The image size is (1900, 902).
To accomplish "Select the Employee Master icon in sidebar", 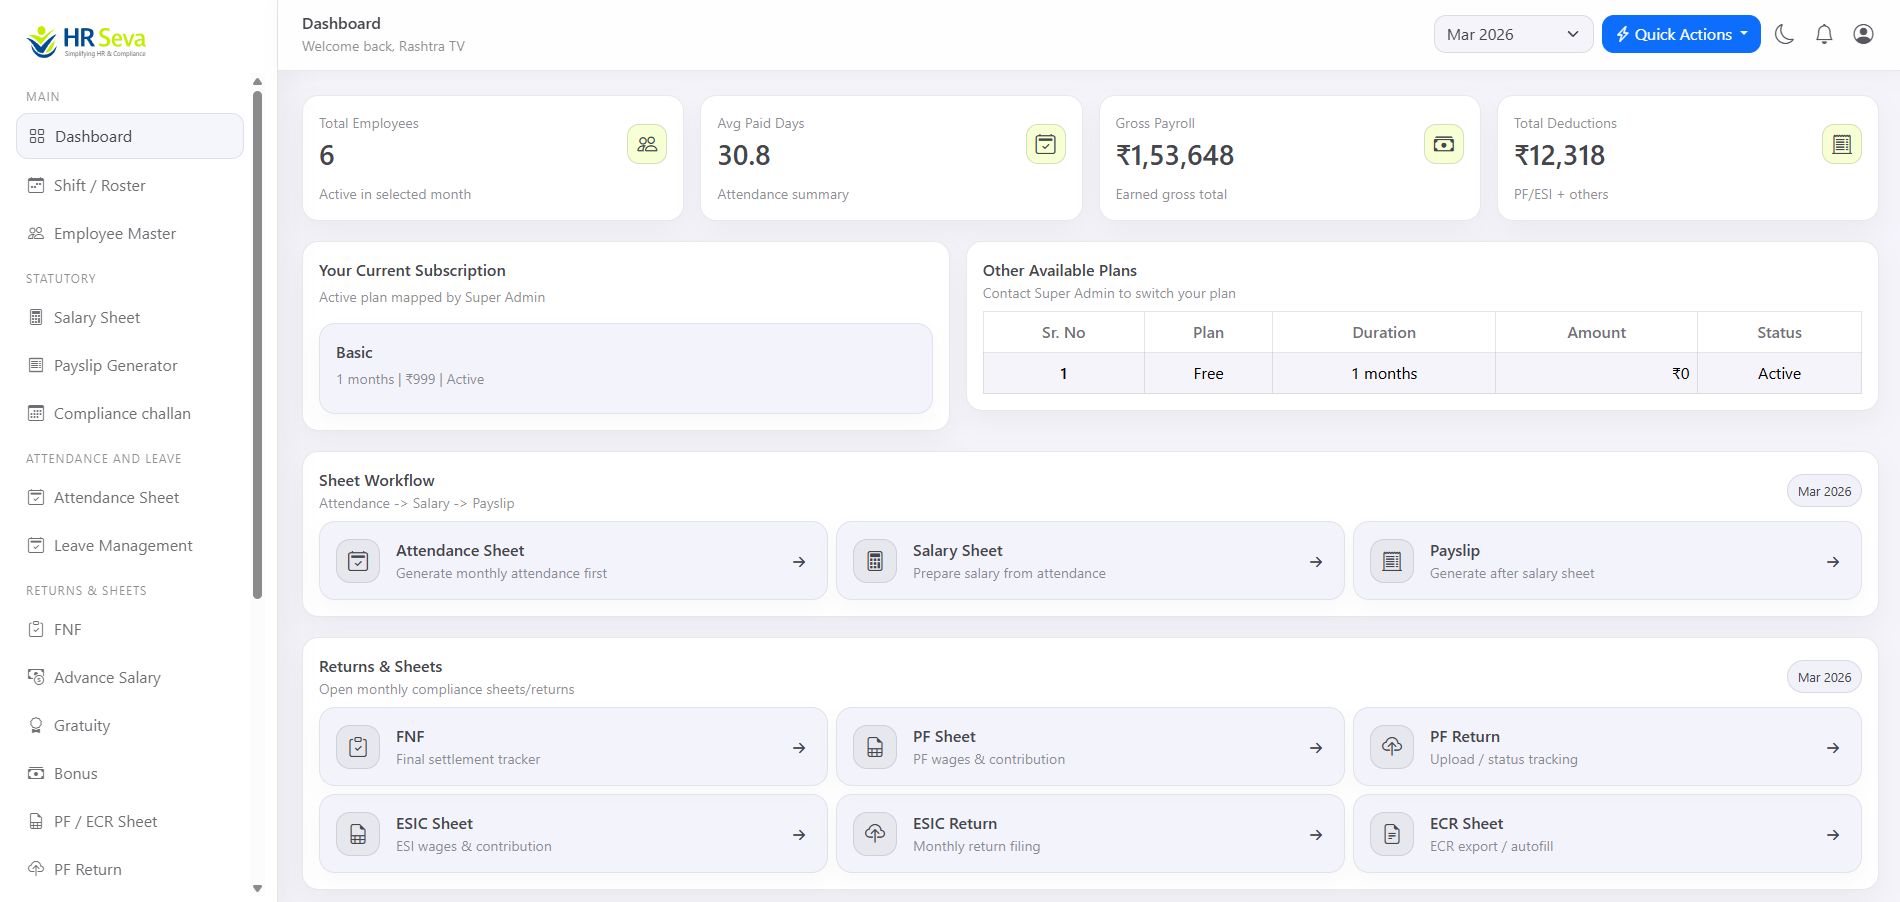I will pos(36,233).
